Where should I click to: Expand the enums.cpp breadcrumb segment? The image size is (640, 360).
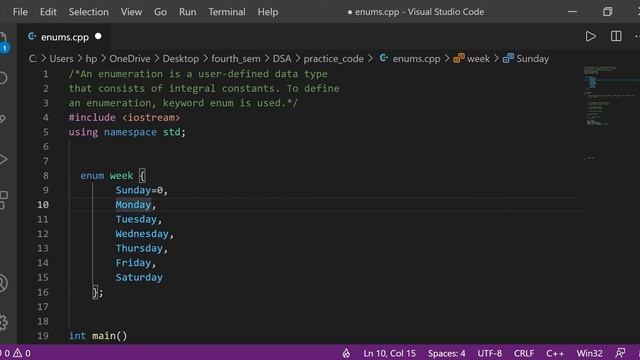click(416, 59)
